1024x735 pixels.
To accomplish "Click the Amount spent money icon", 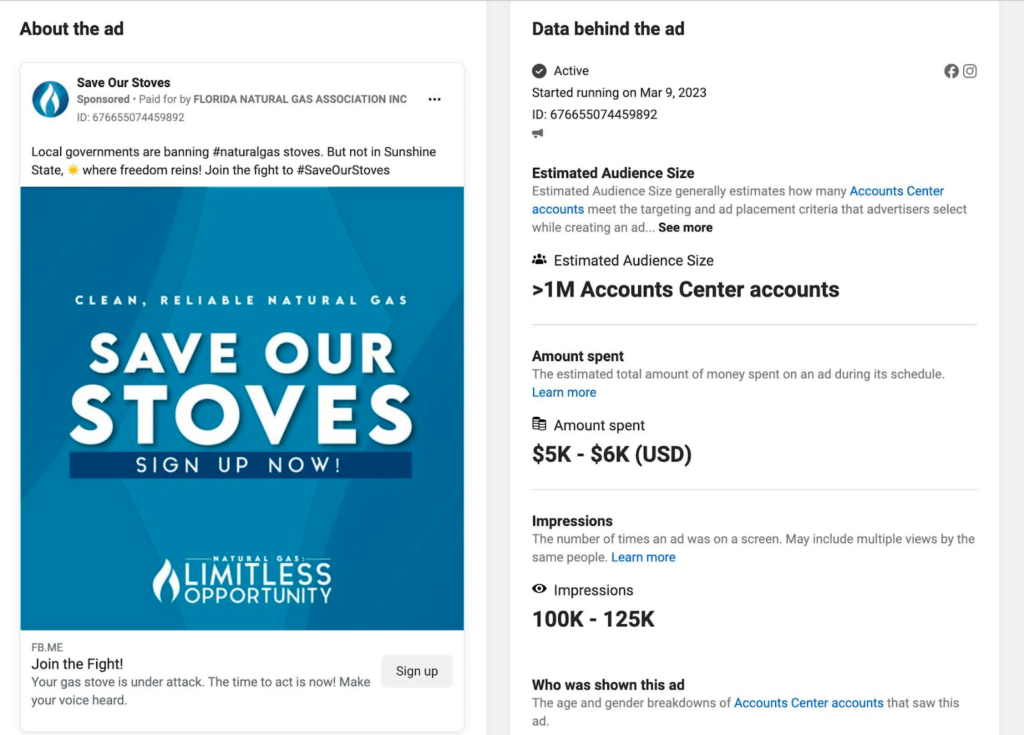I will (x=539, y=424).
